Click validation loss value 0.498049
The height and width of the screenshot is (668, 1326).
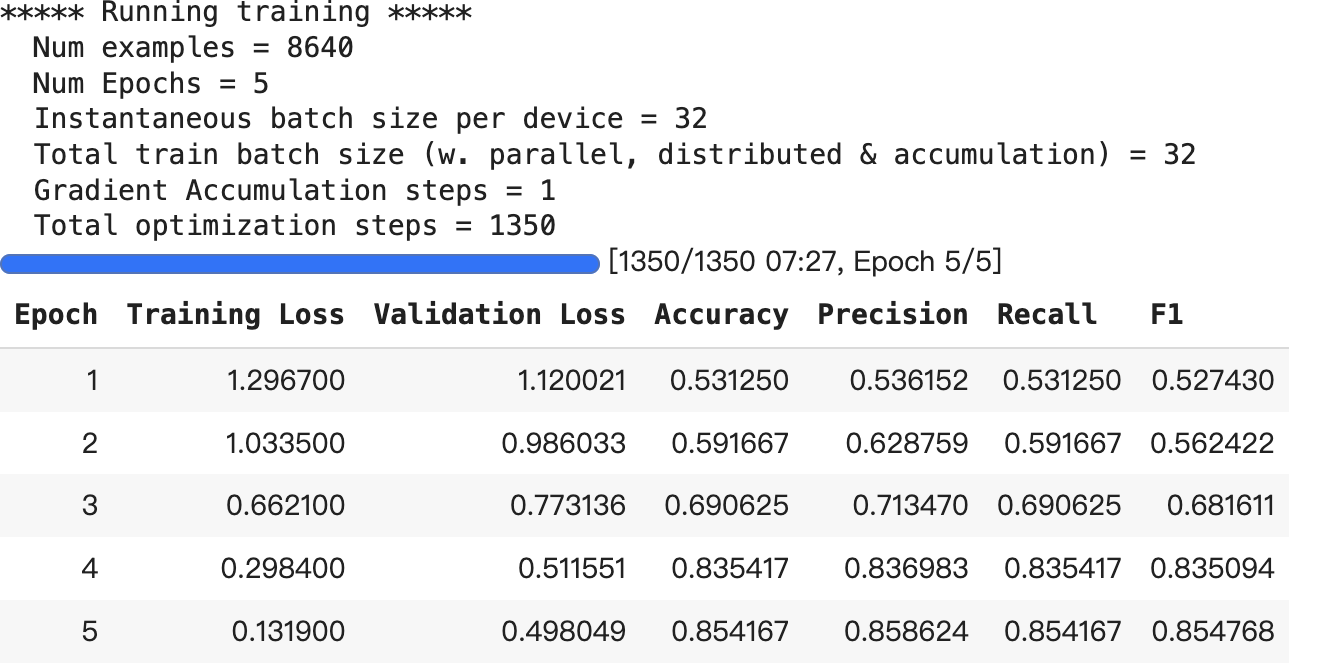[x=564, y=632]
